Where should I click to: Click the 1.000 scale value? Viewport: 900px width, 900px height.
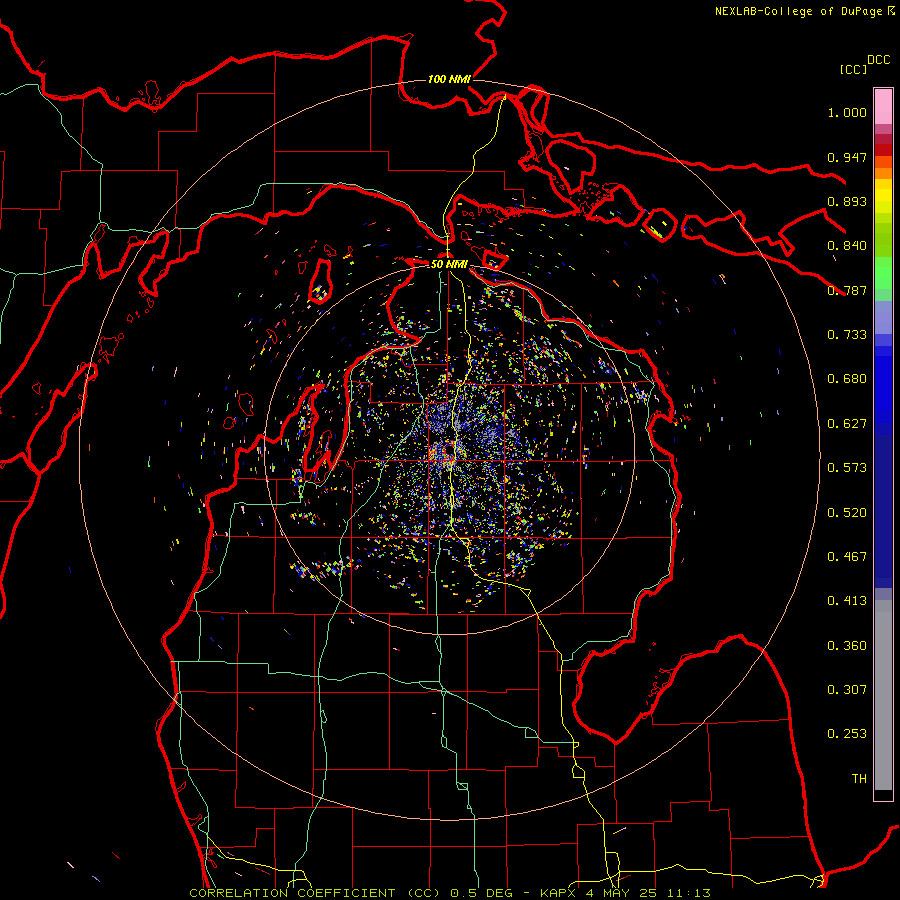[847, 112]
